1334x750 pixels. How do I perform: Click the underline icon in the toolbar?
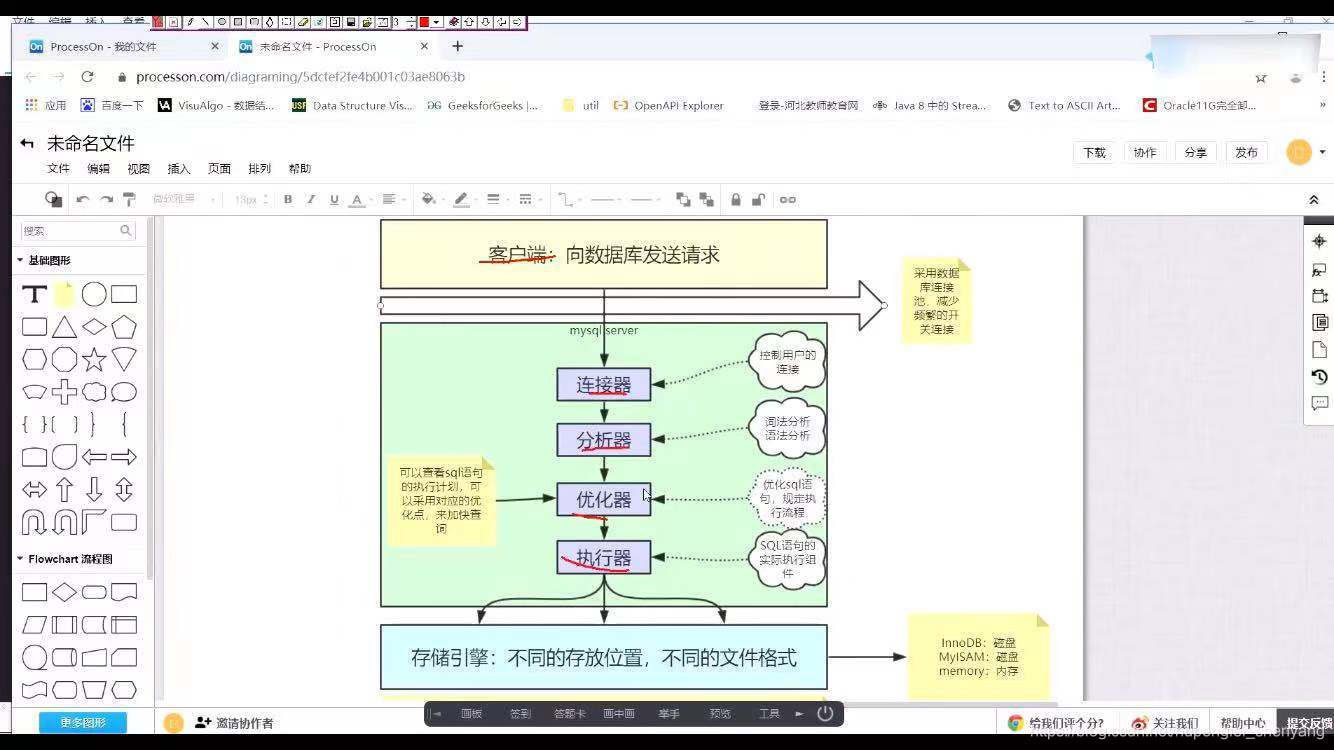[x=333, y=199]
